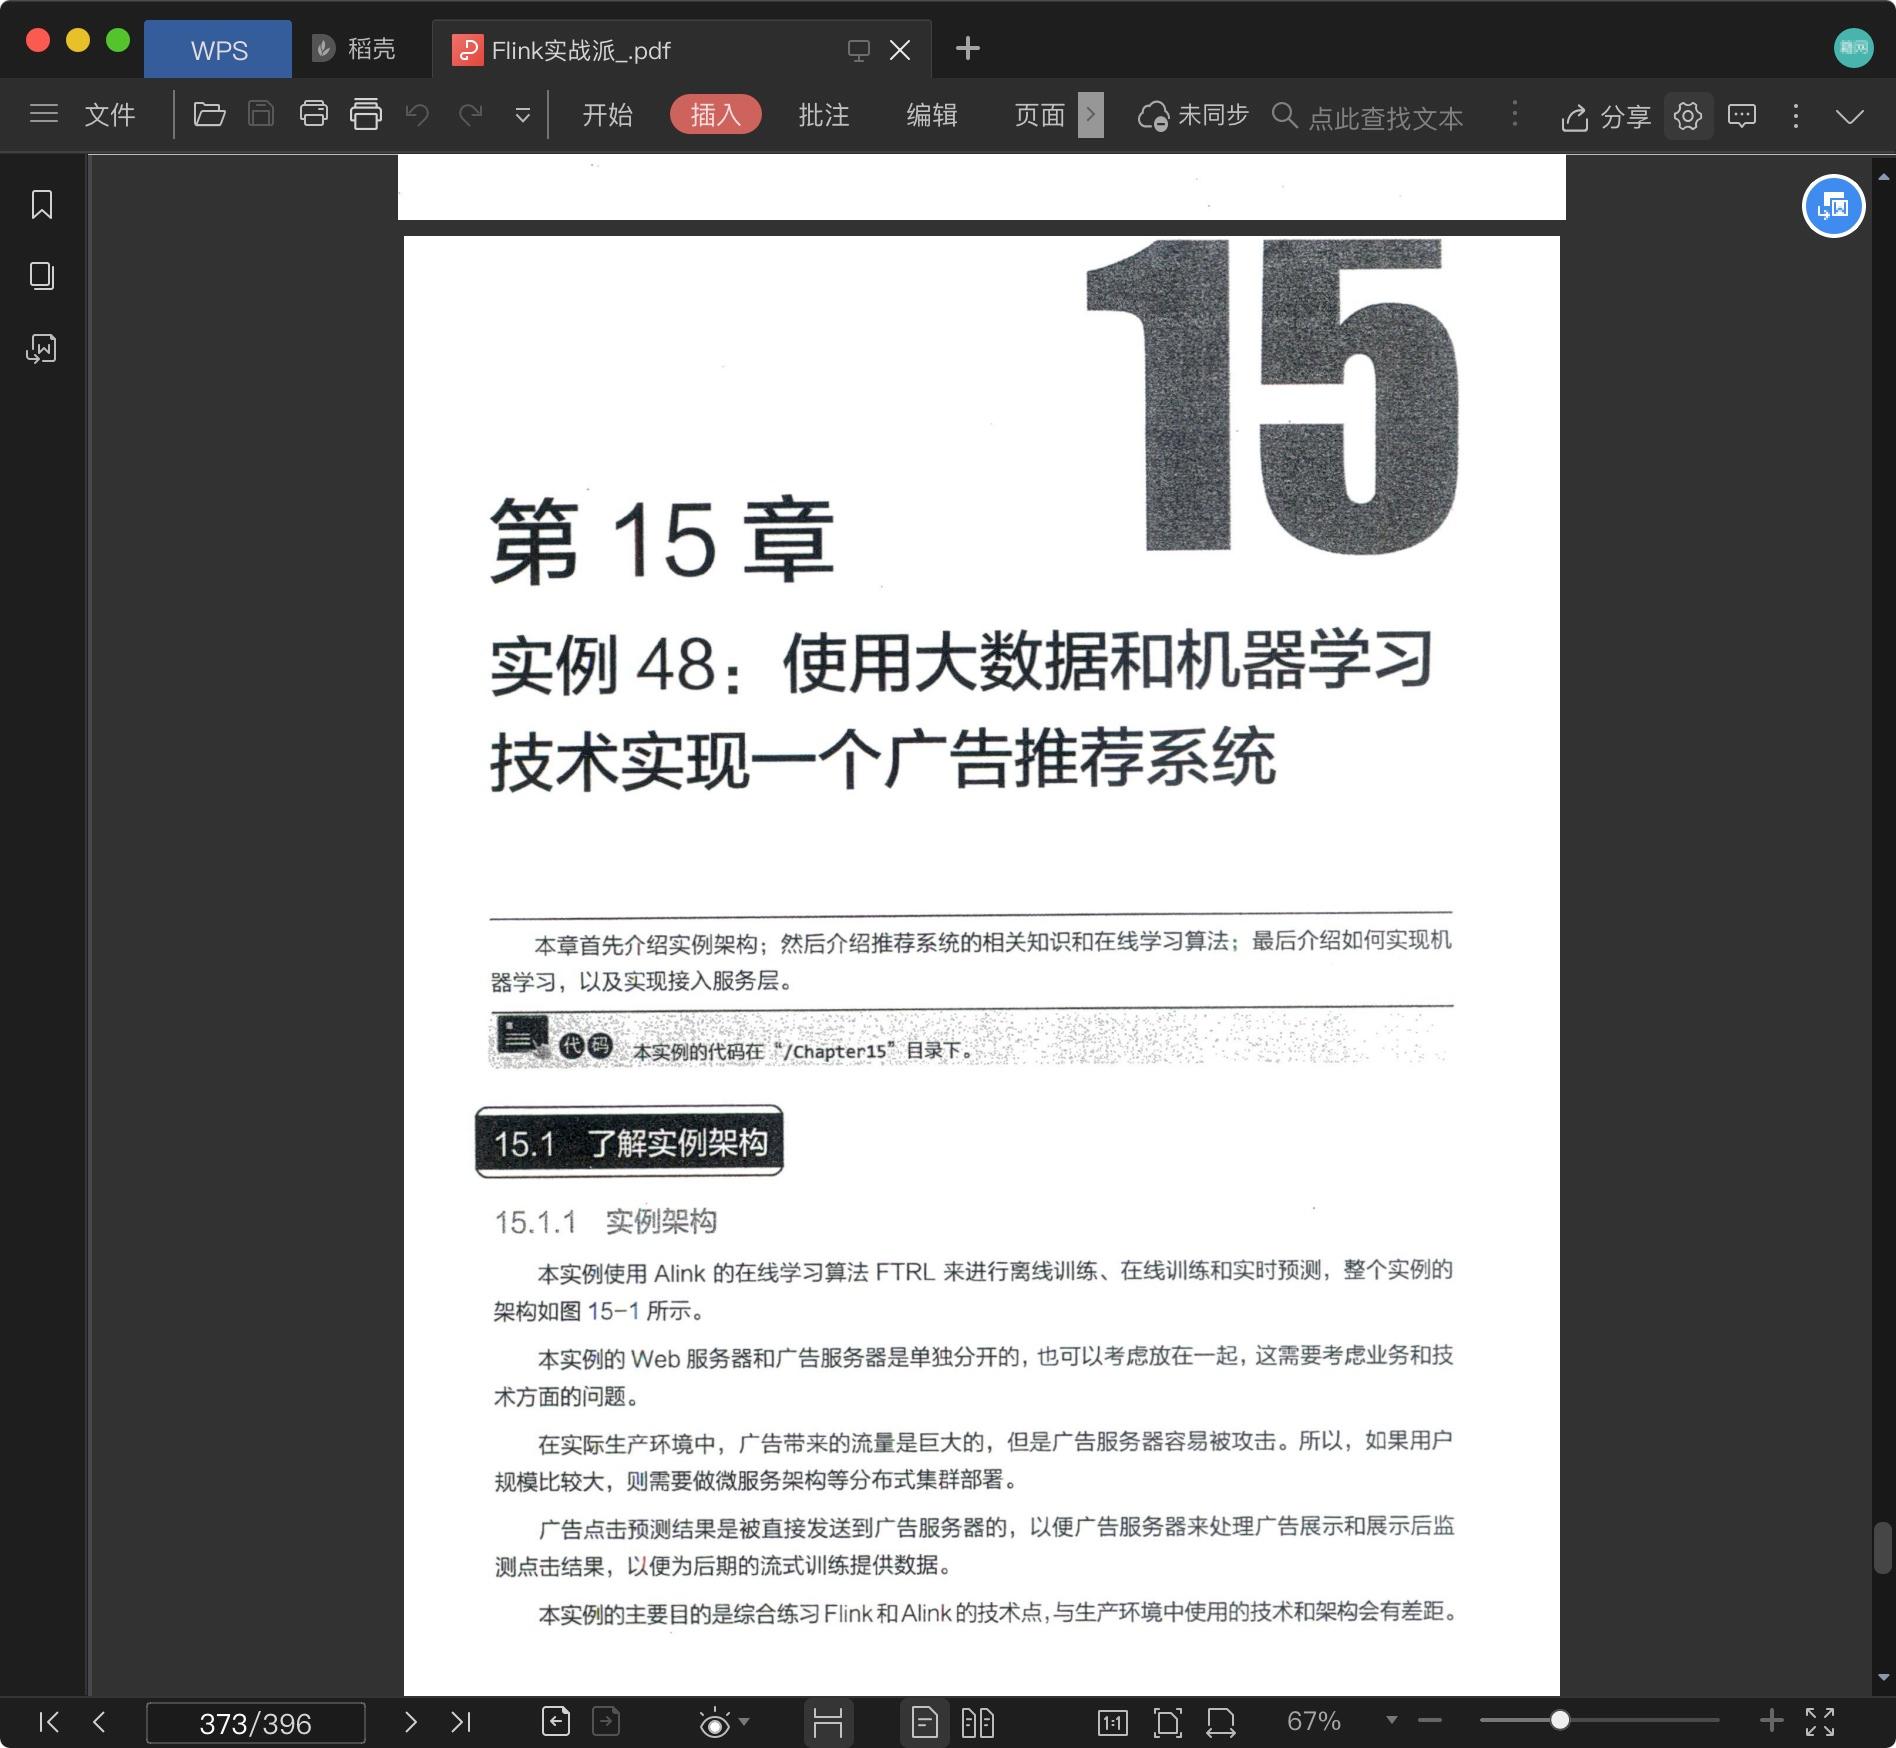The width and height of the screenshot is (1896, 1748).
Task: Open settings with the gear icon
Action: tap(1688, 116)
